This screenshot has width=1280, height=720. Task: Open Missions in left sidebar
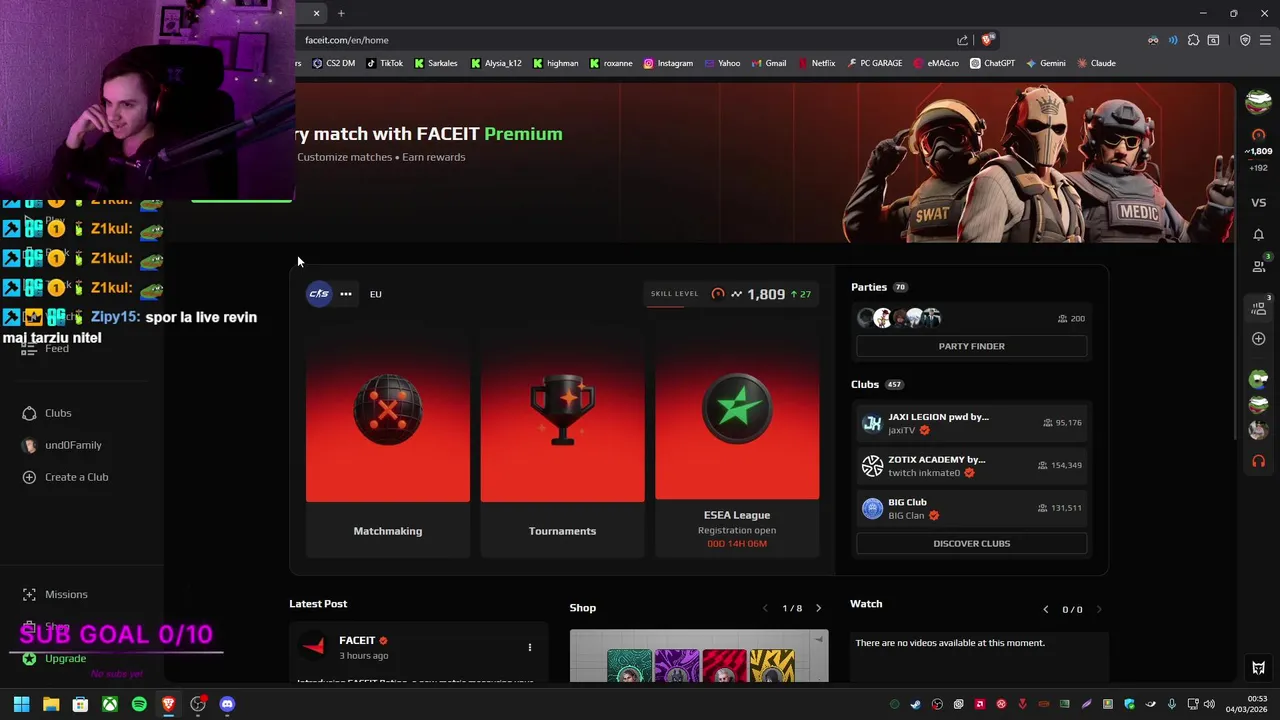(x=55, y=594)
